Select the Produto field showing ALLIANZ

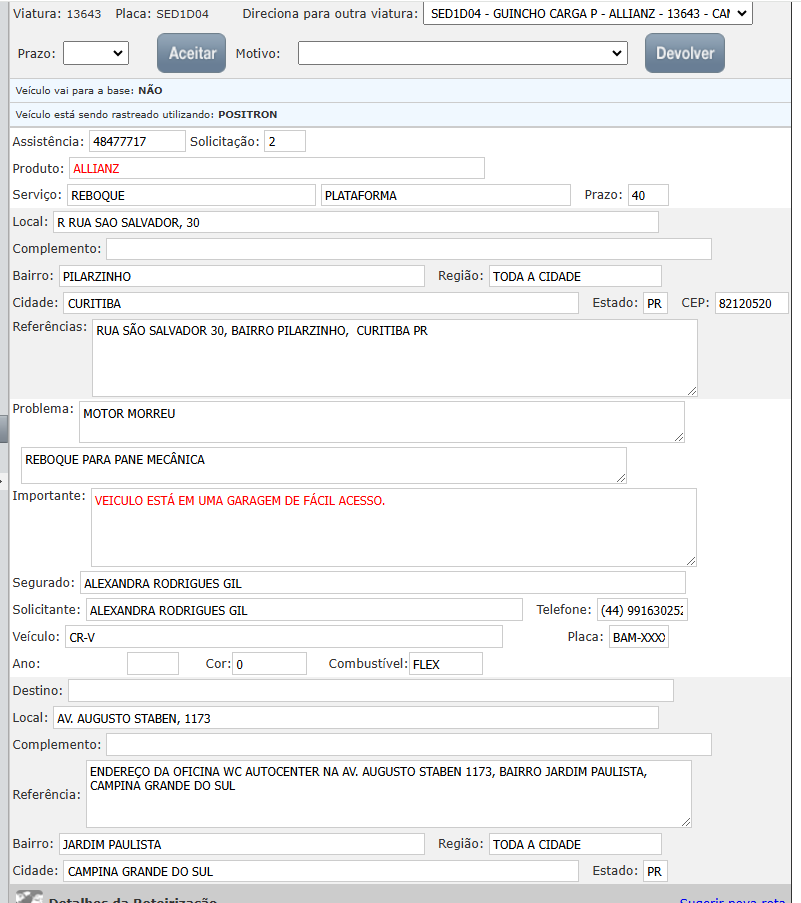tap(276, 168)
